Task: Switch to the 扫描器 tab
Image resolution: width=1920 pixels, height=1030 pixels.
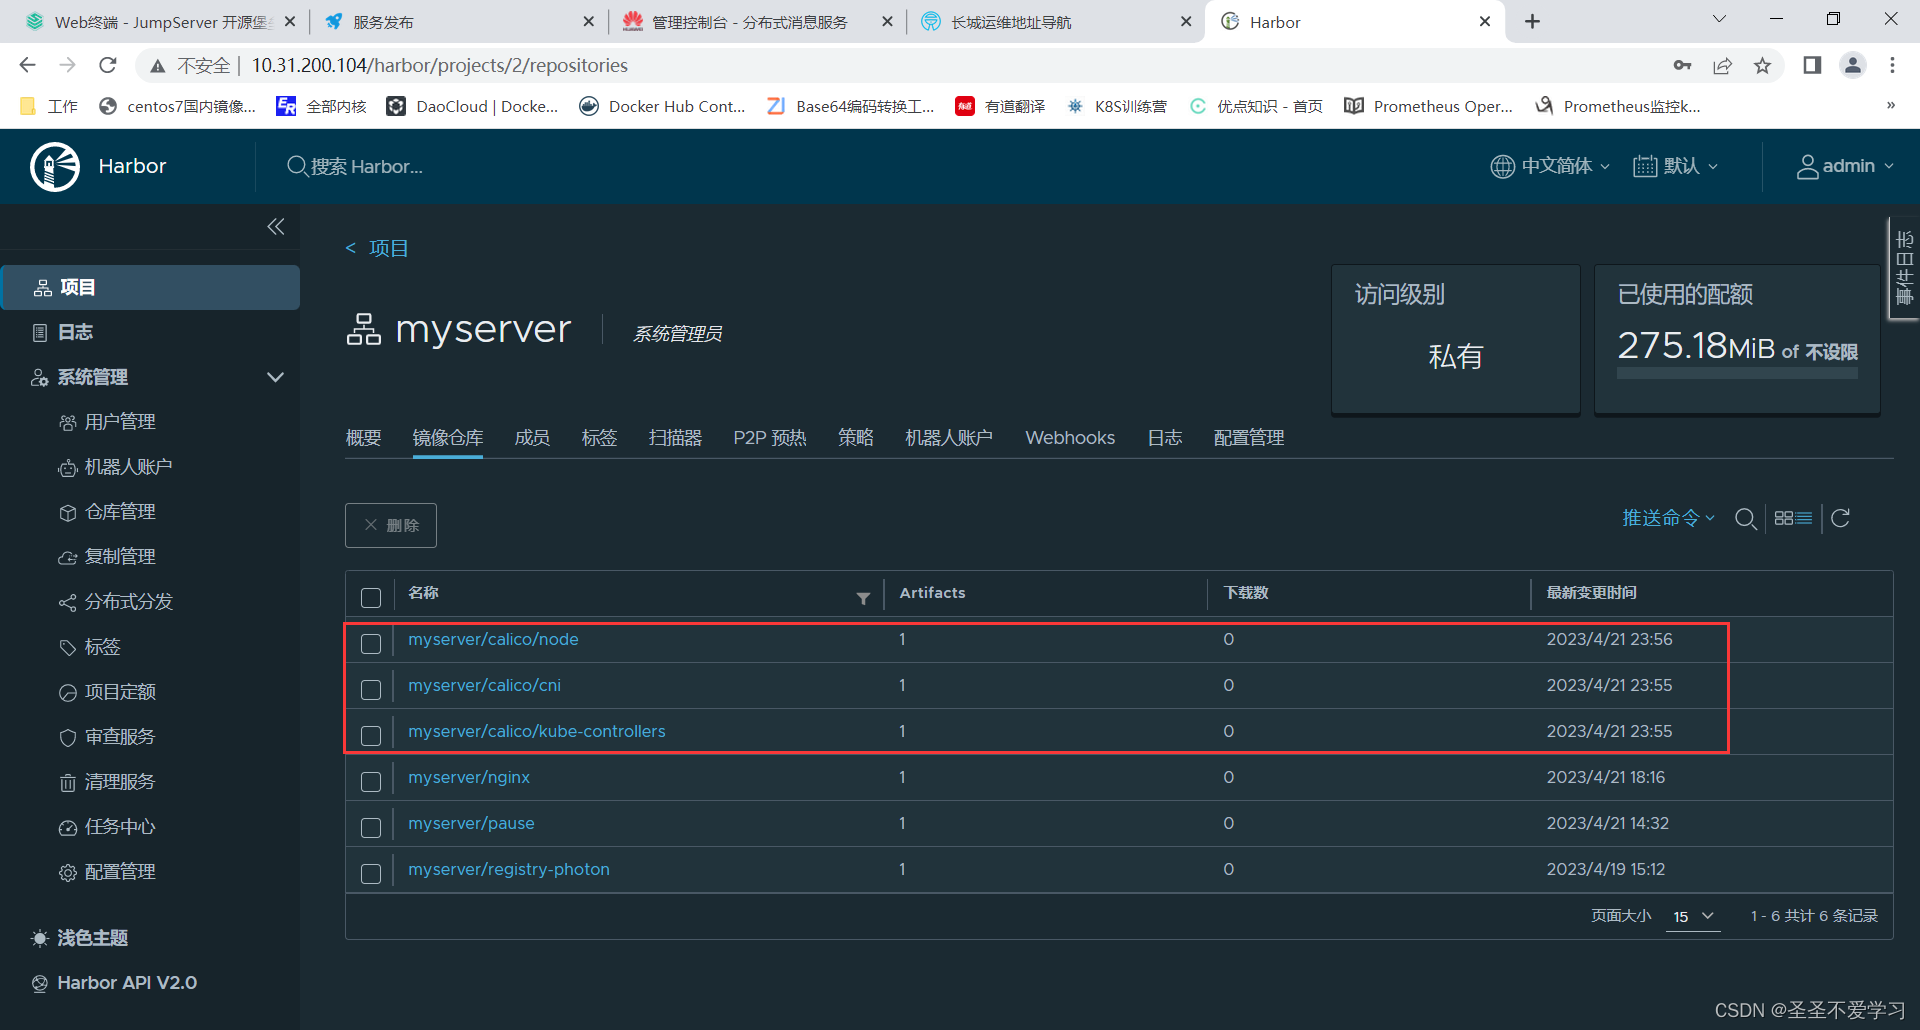Action: click(675, 438)
